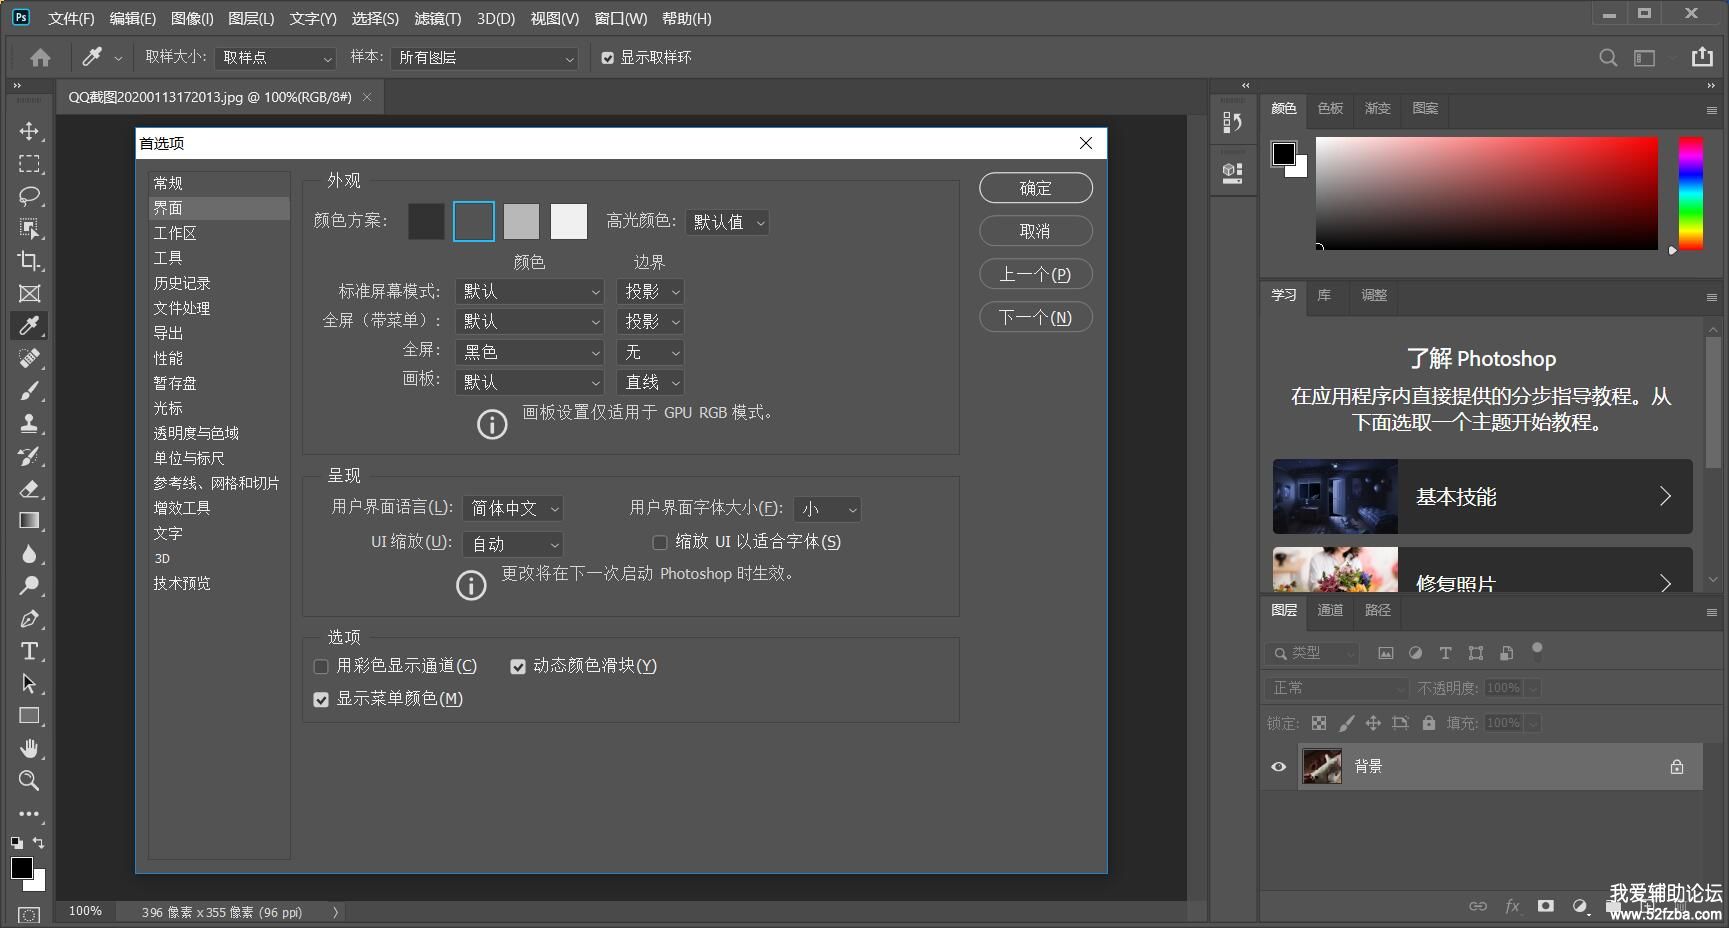Click the 确定 button

pos(1035,188)
